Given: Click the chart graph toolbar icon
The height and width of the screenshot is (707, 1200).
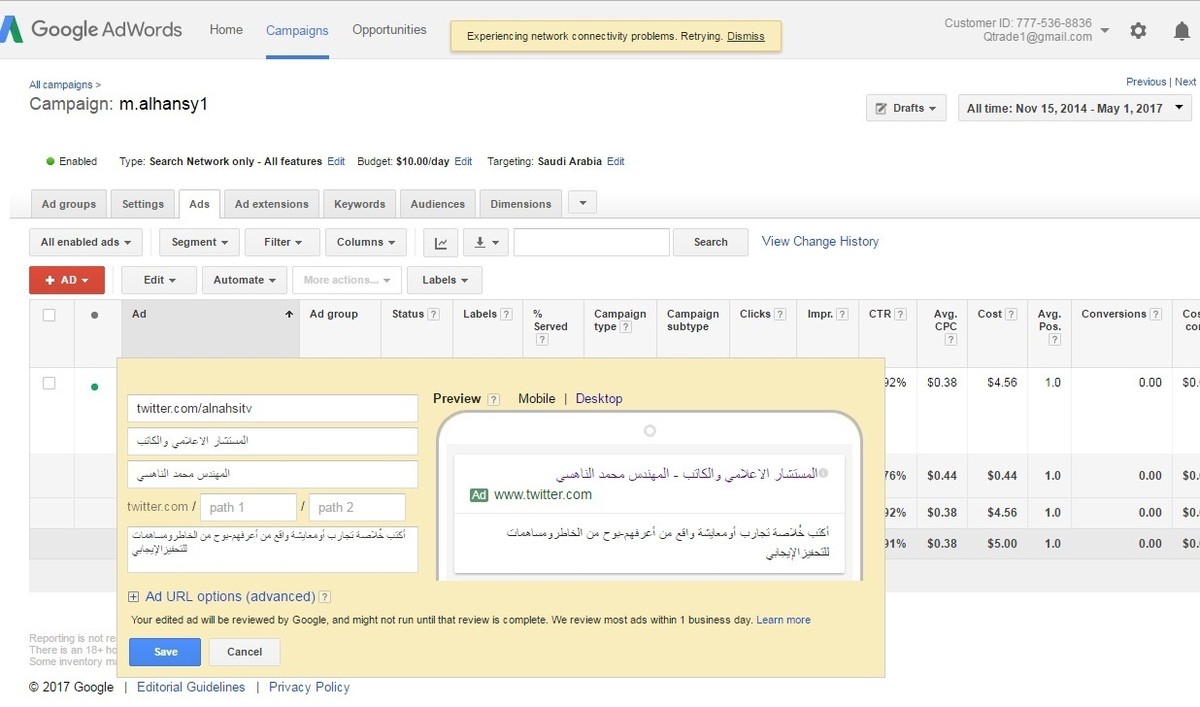Looking at the screenshot, I should point(441,242).
